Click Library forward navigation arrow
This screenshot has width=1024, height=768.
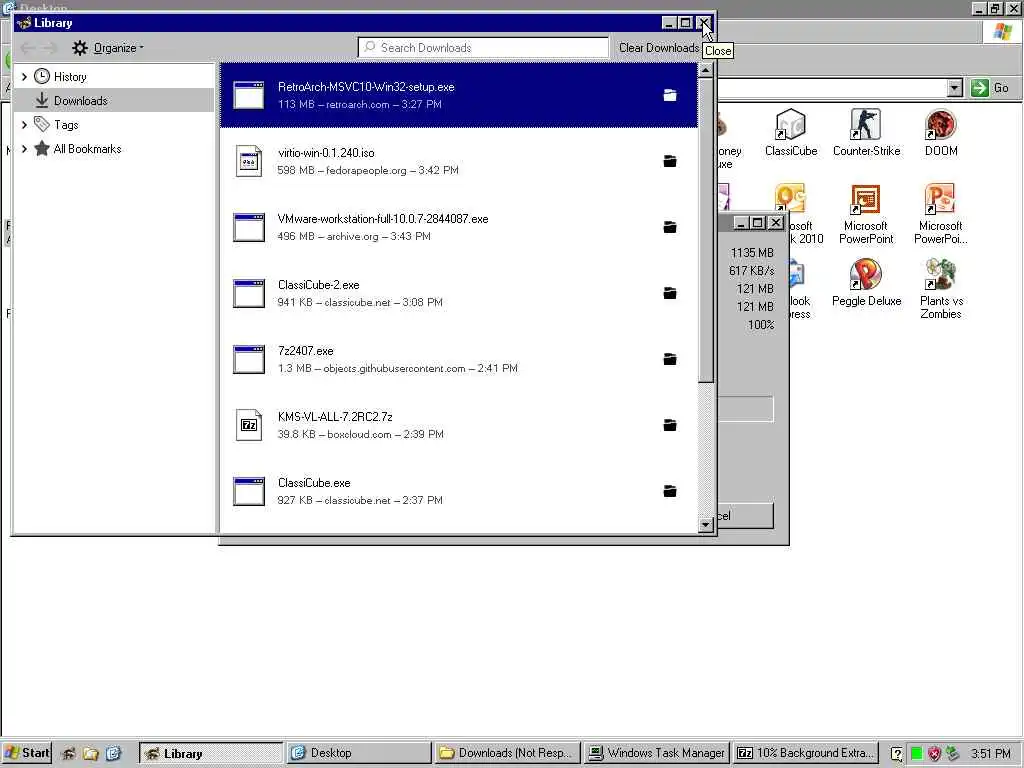tap(50, 48)
